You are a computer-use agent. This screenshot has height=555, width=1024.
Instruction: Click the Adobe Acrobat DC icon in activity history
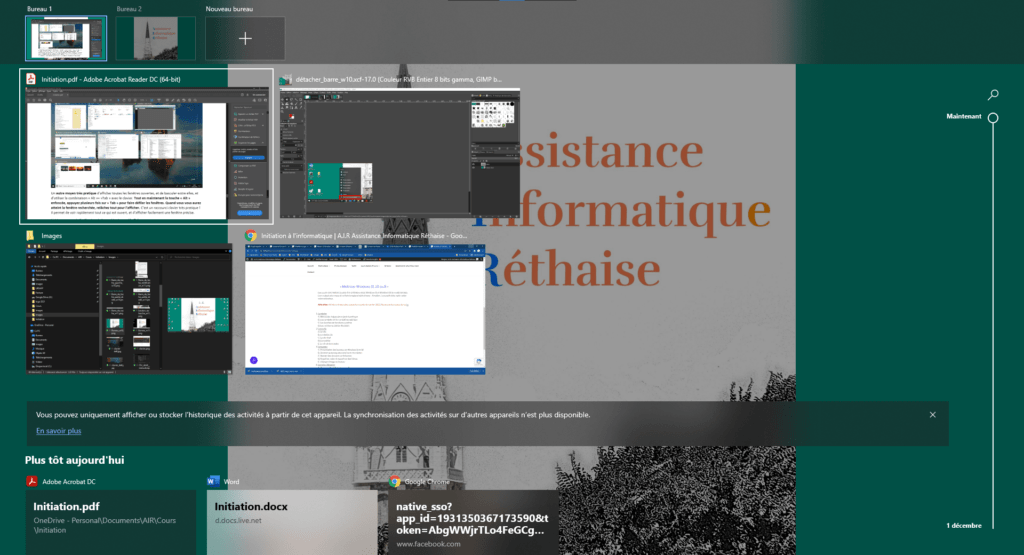pos(31,481)
